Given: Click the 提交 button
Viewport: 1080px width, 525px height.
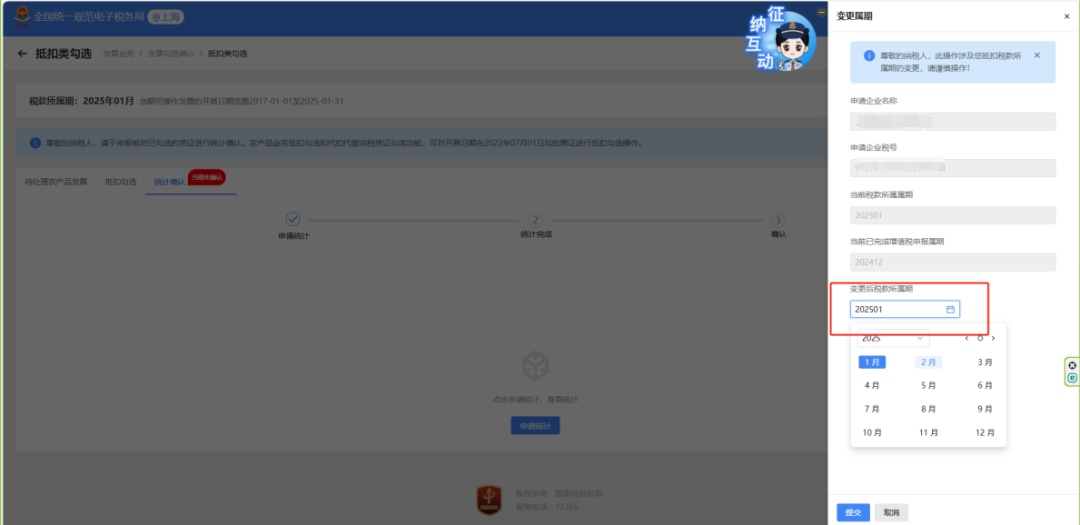Looking at the screenshot, I should tap(853, 513).
